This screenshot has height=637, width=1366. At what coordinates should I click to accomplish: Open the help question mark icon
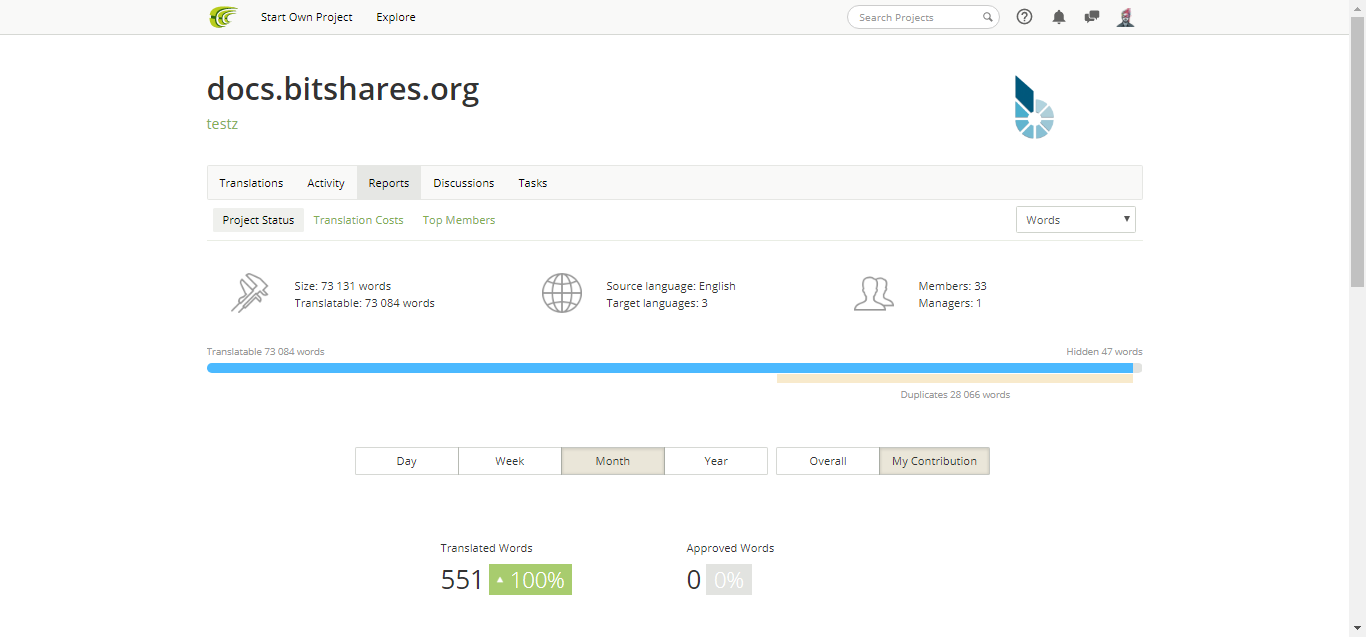(1024, 17)
